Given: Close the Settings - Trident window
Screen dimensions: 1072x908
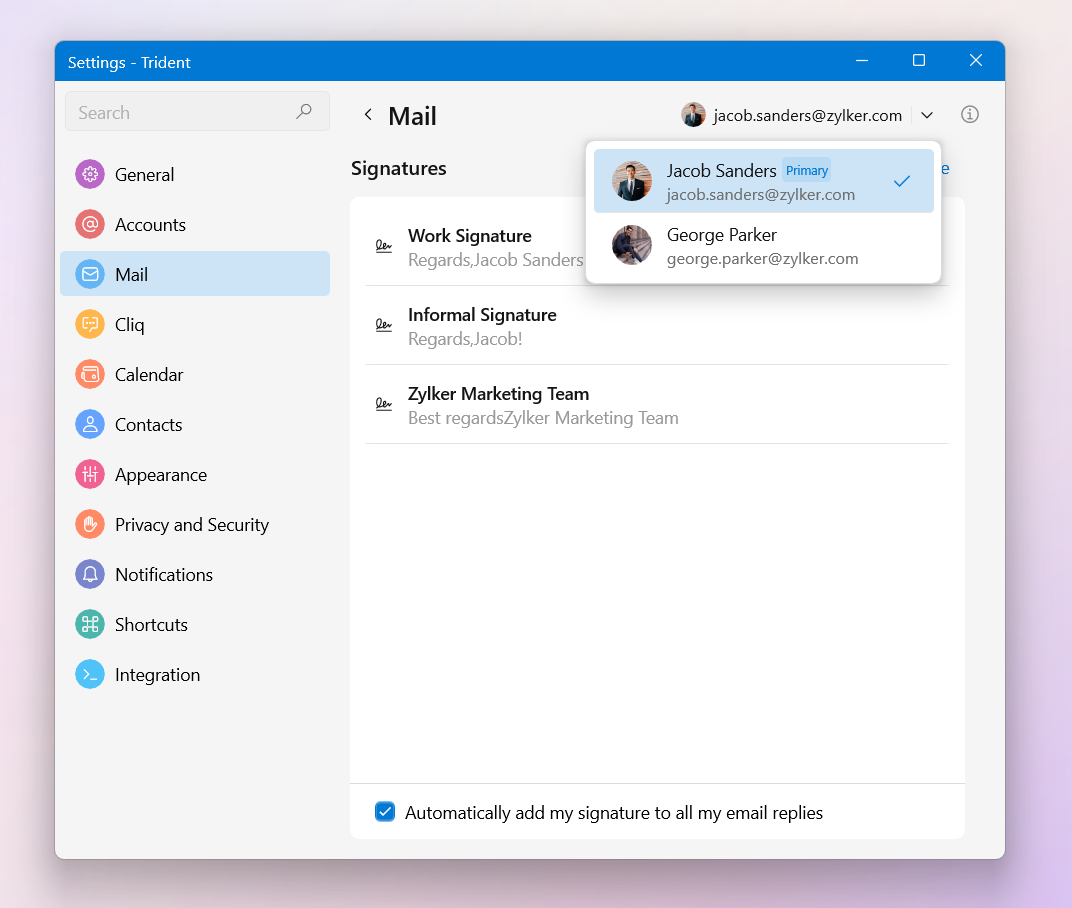Looking at the screenshot, I should click(976, 60).
